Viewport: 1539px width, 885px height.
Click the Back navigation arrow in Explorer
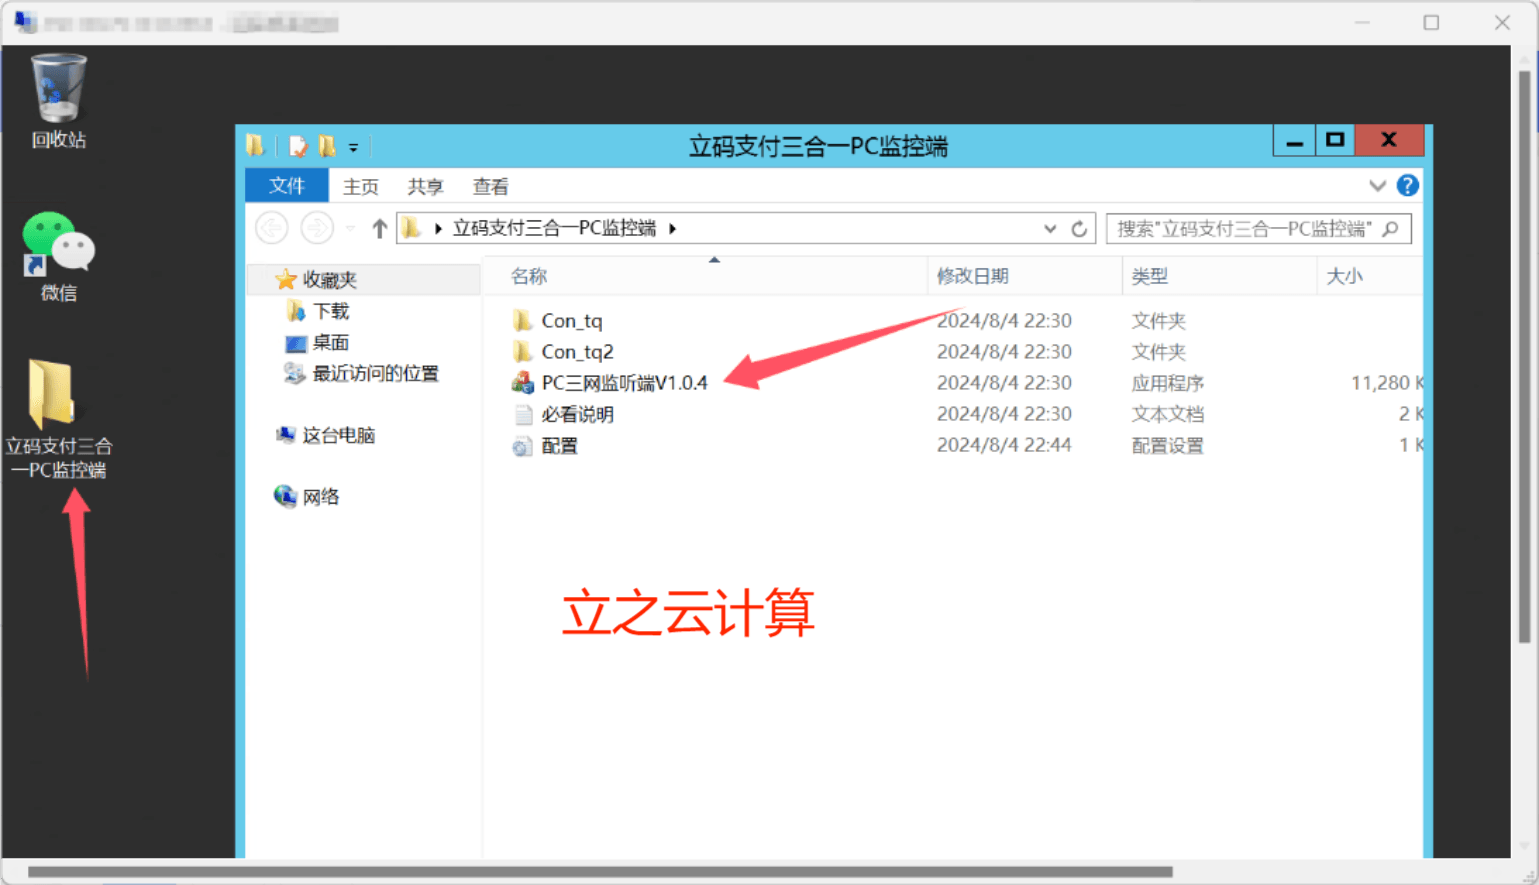click(272, 228)
